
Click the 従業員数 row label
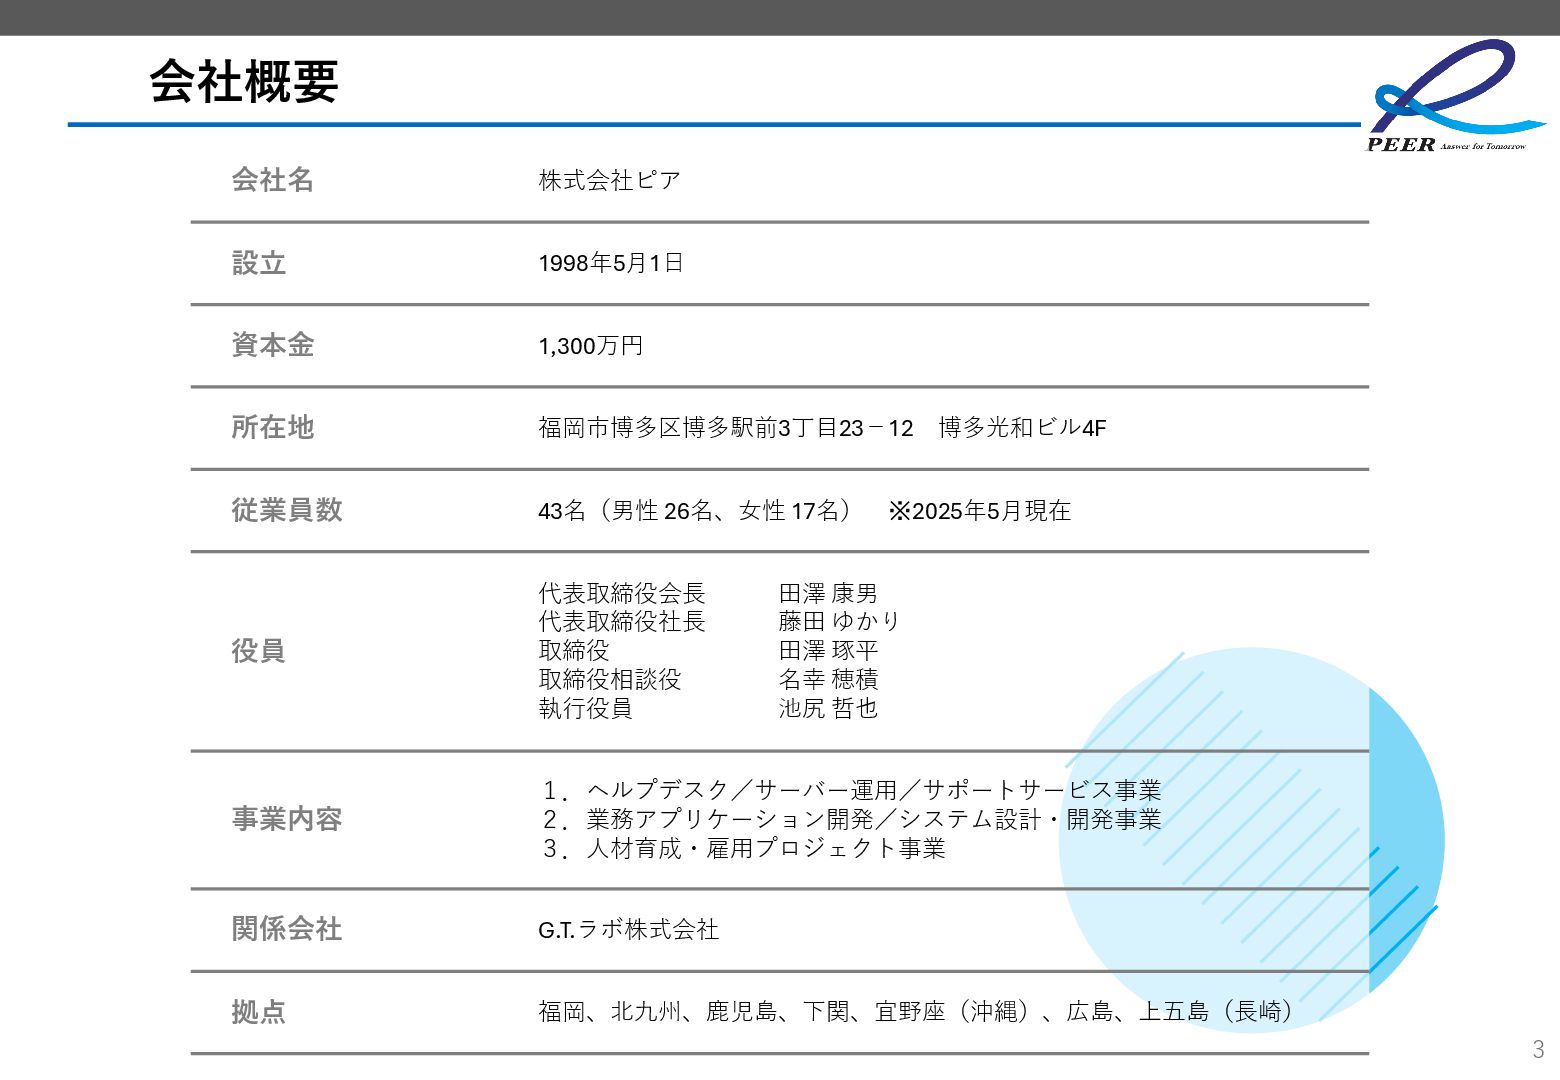287,510
